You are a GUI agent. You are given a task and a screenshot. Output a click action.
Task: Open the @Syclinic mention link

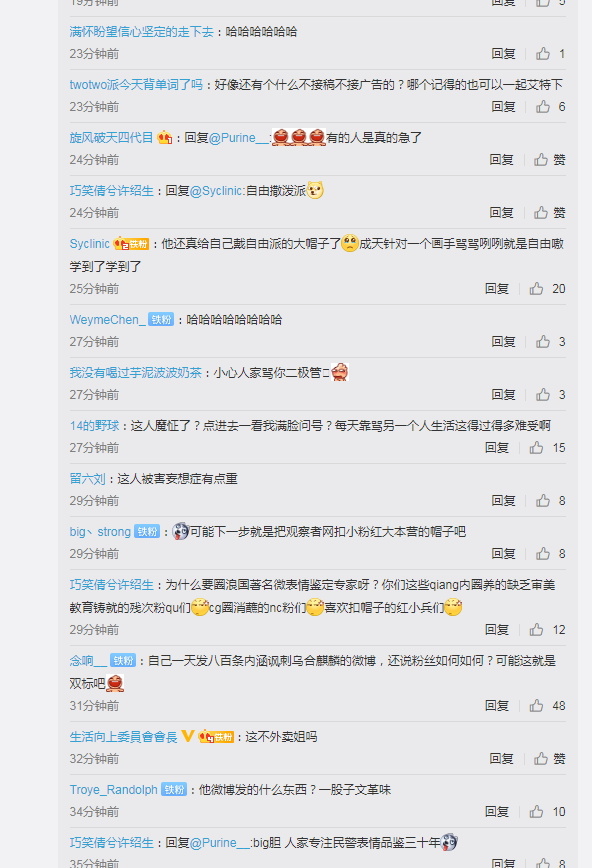click(x=217, y=190)
